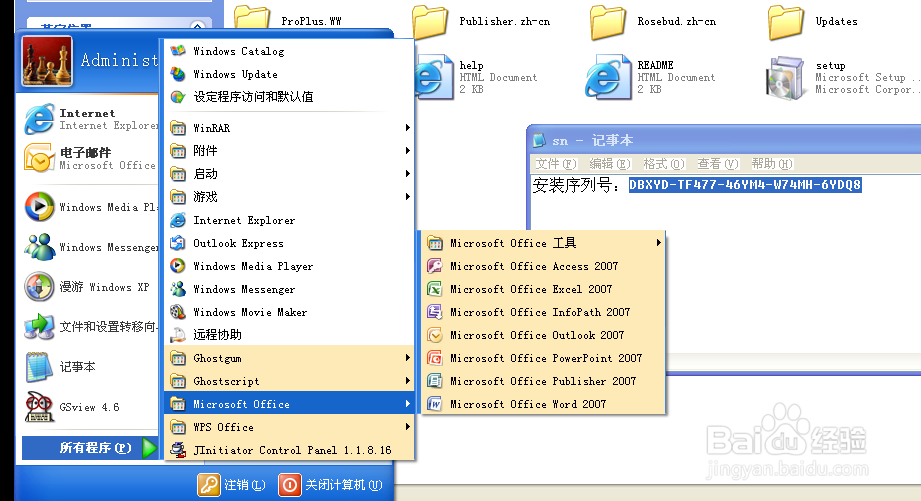Open Notepad 帮助(H) menu
Viewport: 921px width, 501px height.
772,164
